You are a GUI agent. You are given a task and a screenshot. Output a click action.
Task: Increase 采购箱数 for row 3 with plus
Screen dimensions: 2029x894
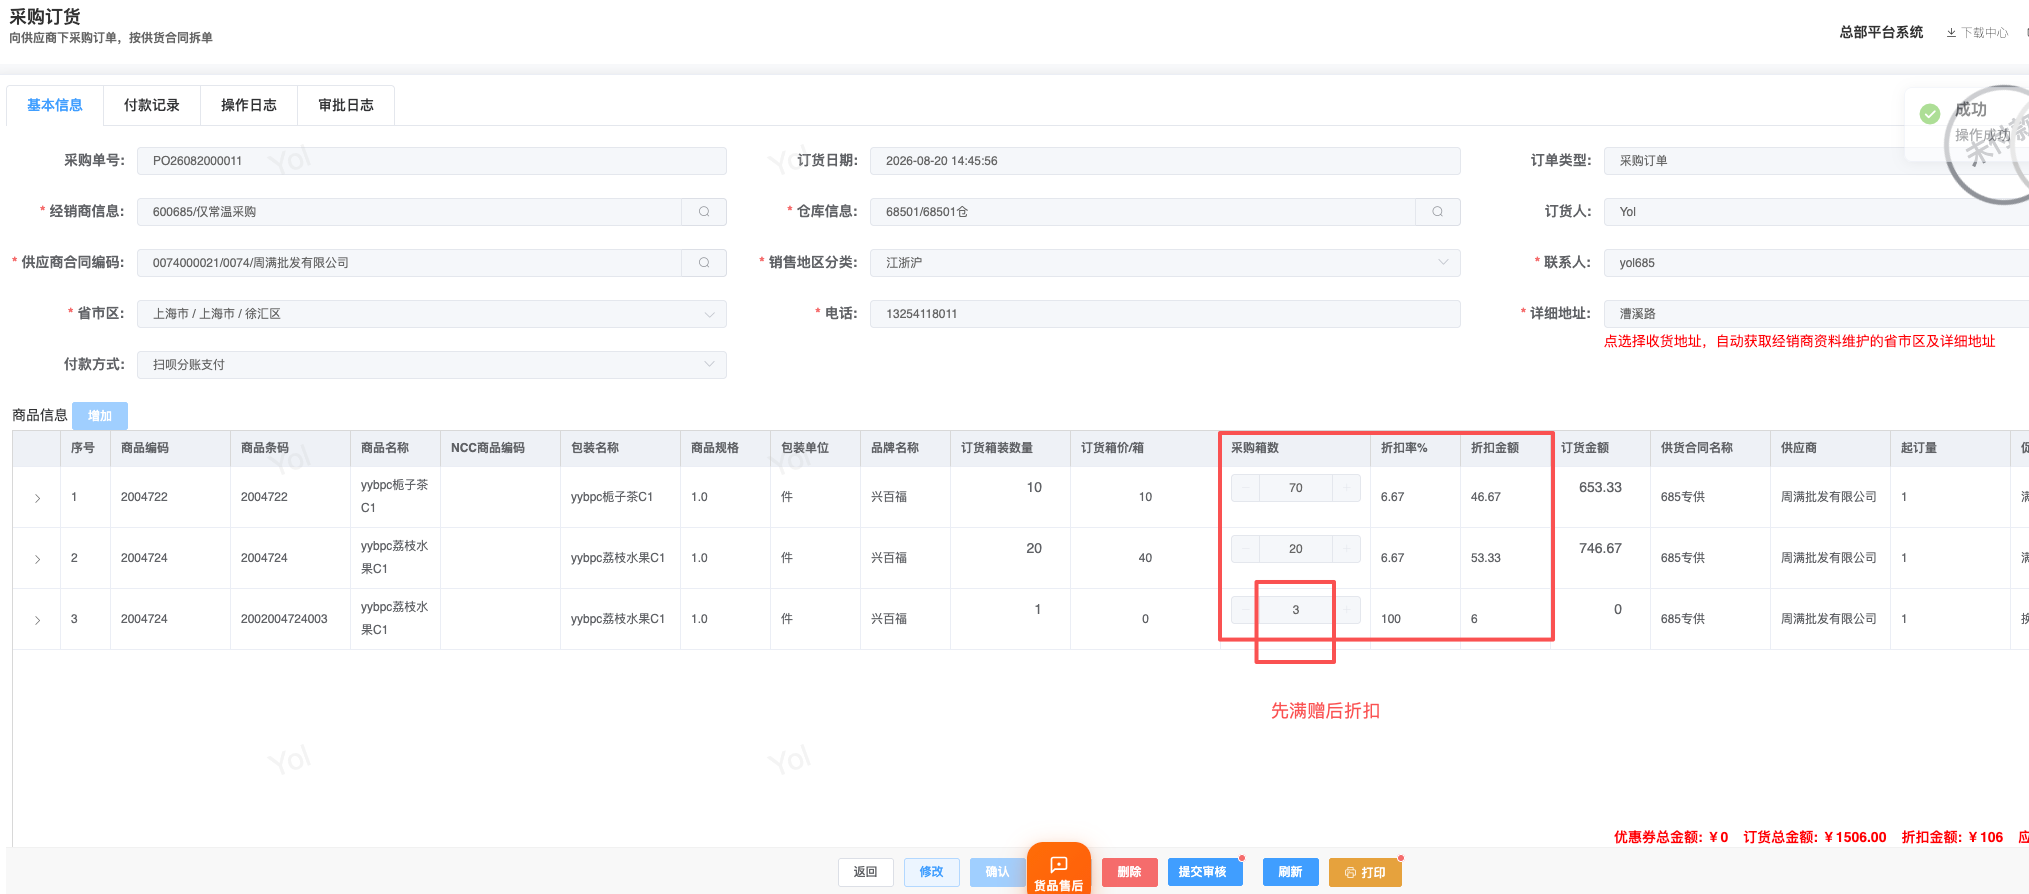click(x=1347, y=610)
